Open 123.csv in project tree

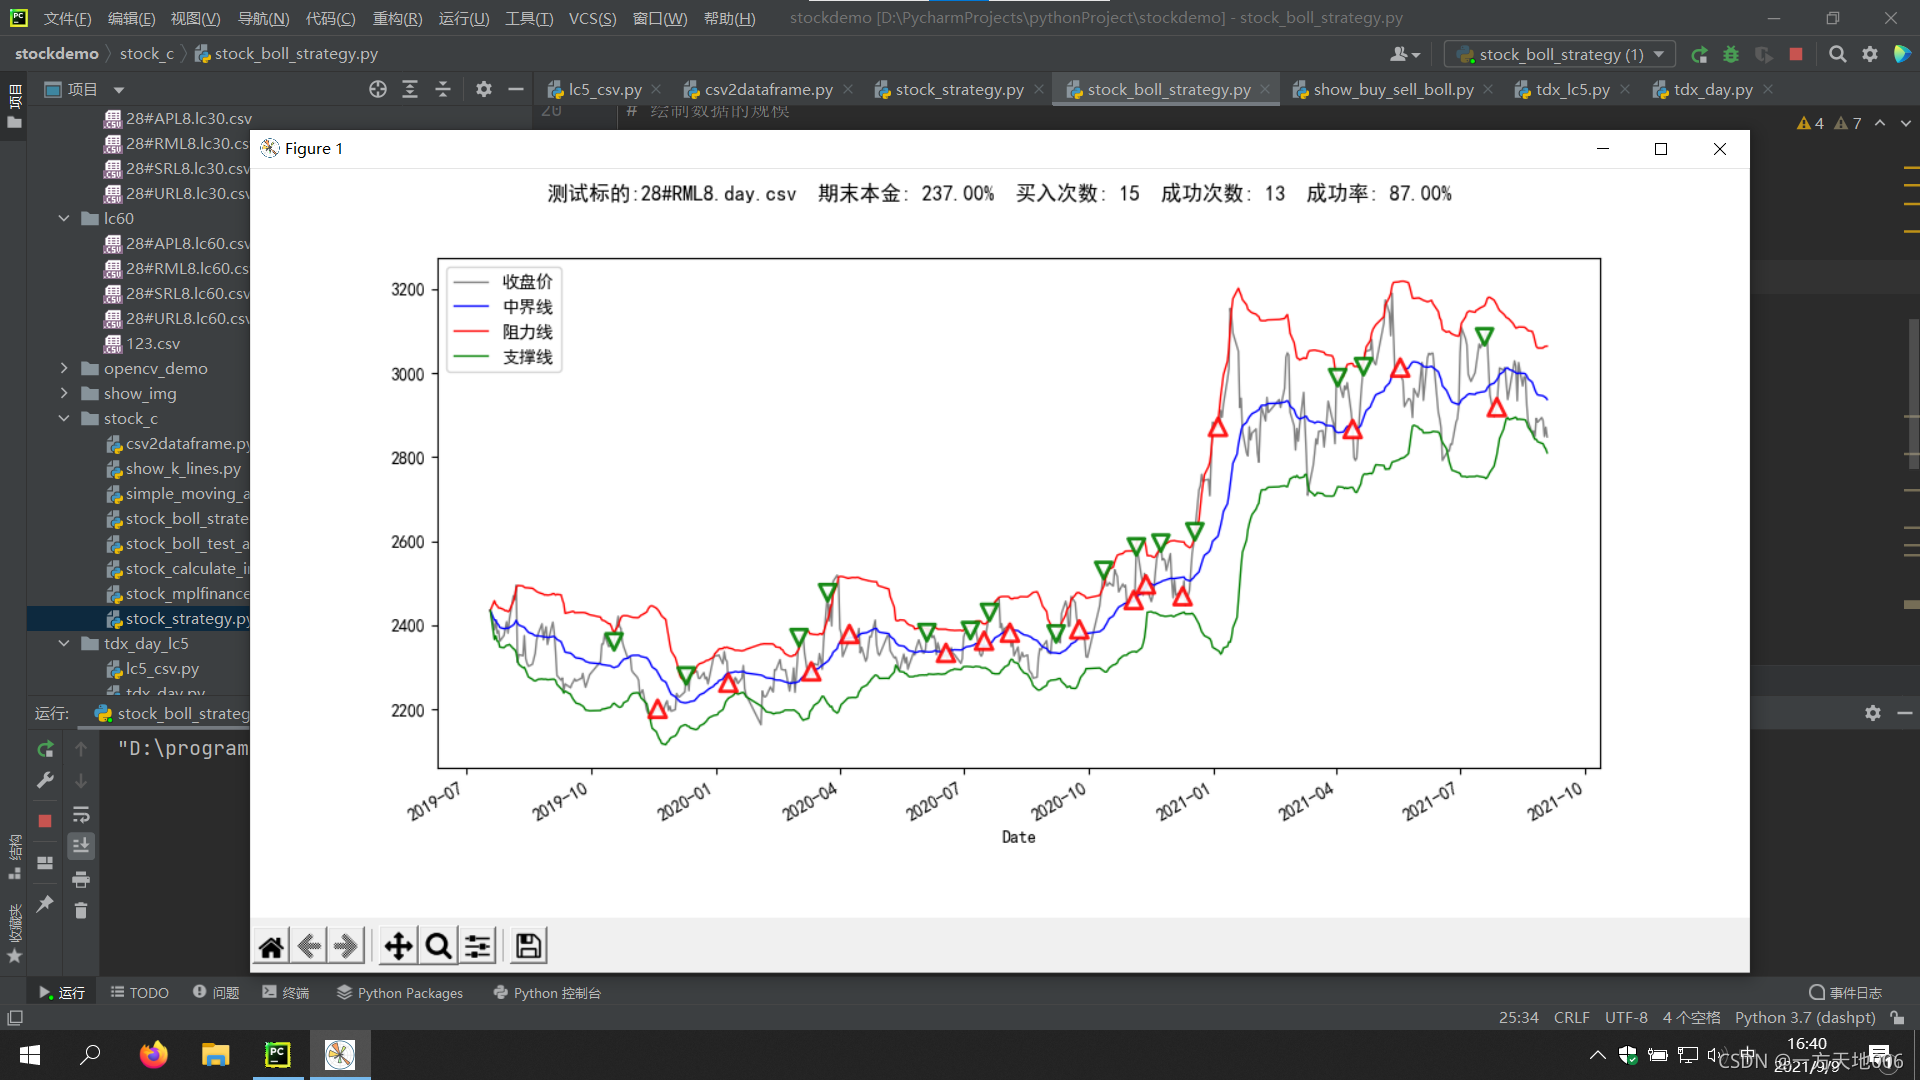pyautogui.click(x=152, y=343)
